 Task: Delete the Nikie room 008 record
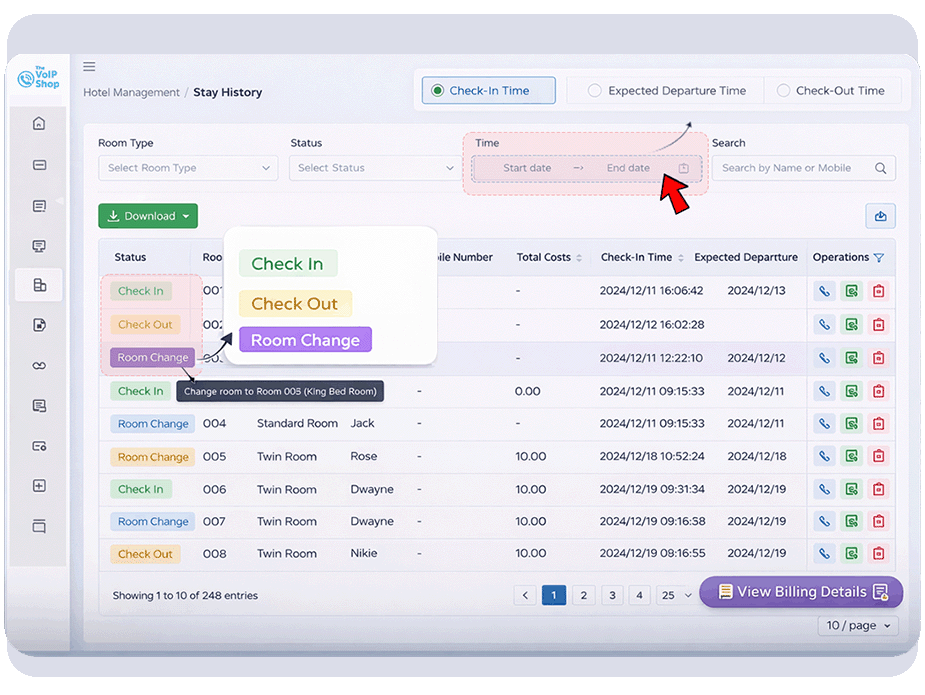click(878, 553)
